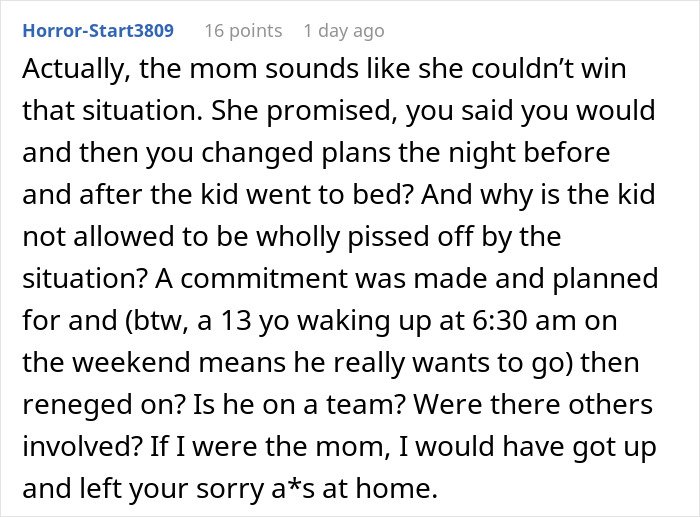The width and height of the screenshot is (700, 517).
Task: Open the Horror-Start3809 user profile
Action: [x=96, y=31]
